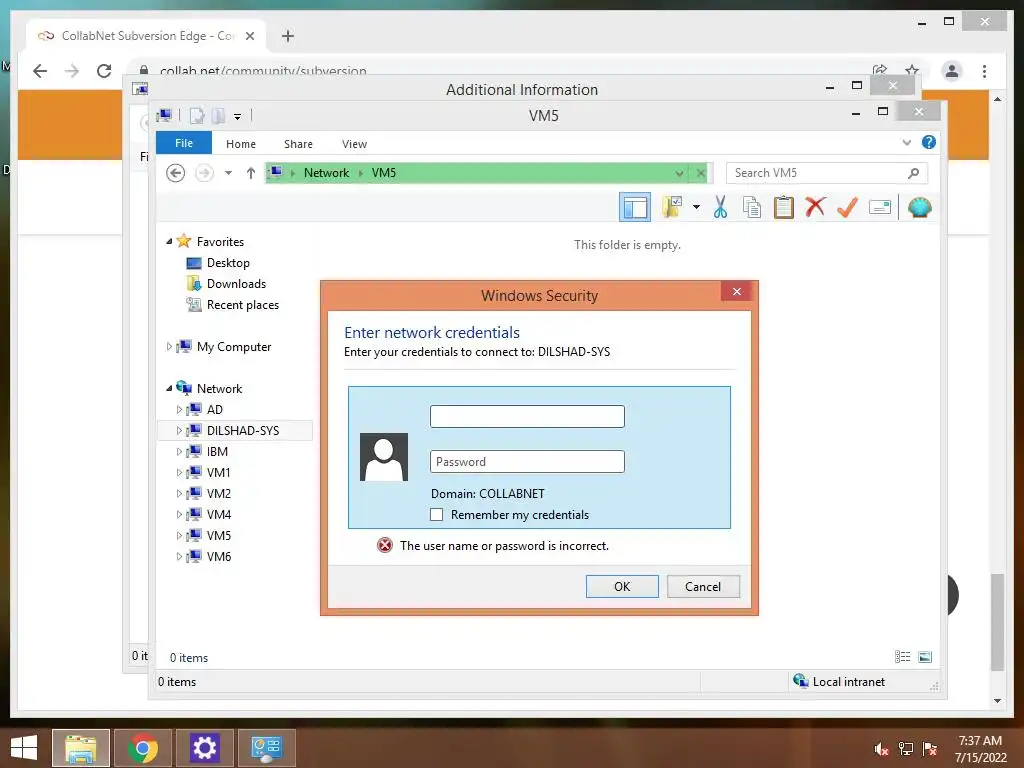Open Chrome from the taskbar
Viewport: 1024px width, 768px height.
pyautogui.click(x=143, y=748)
